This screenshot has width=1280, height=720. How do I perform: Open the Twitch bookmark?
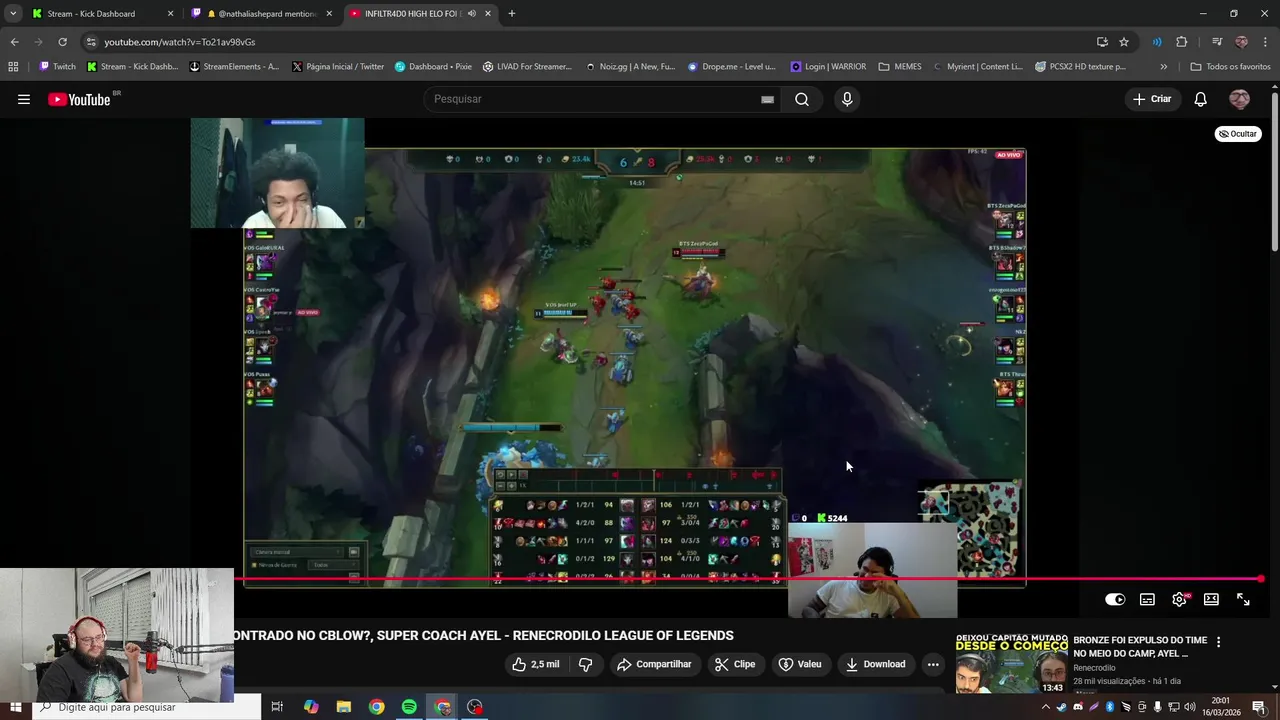coord(57,67)
